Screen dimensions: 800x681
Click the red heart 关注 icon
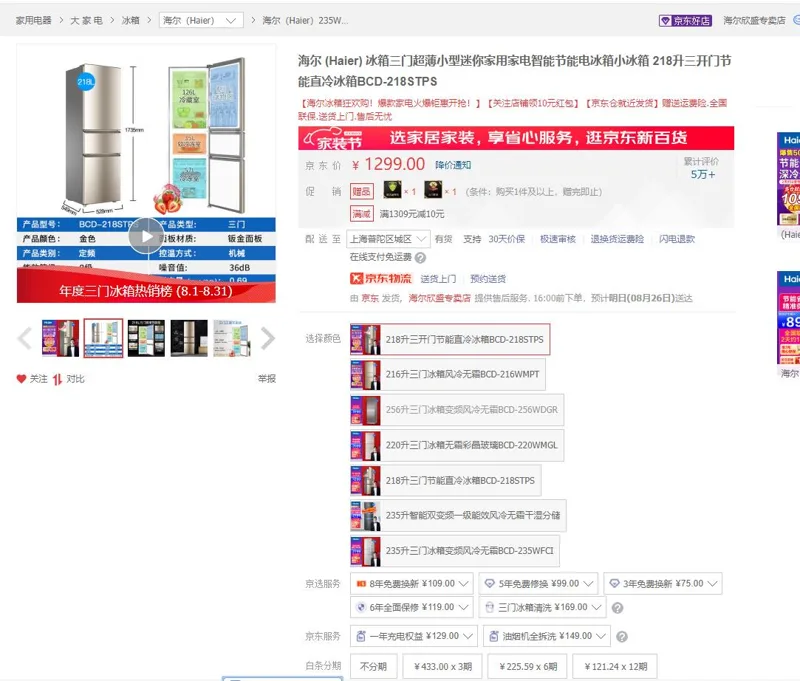click(x=21, y=379)
